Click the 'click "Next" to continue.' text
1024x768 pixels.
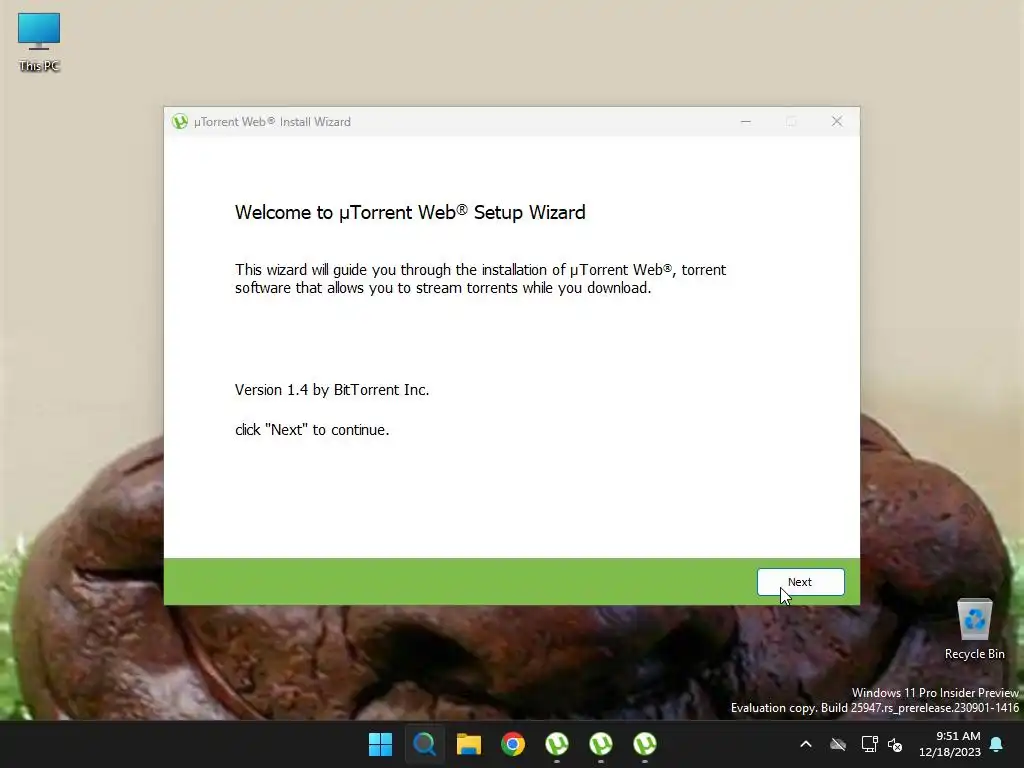tap(312, 430)
